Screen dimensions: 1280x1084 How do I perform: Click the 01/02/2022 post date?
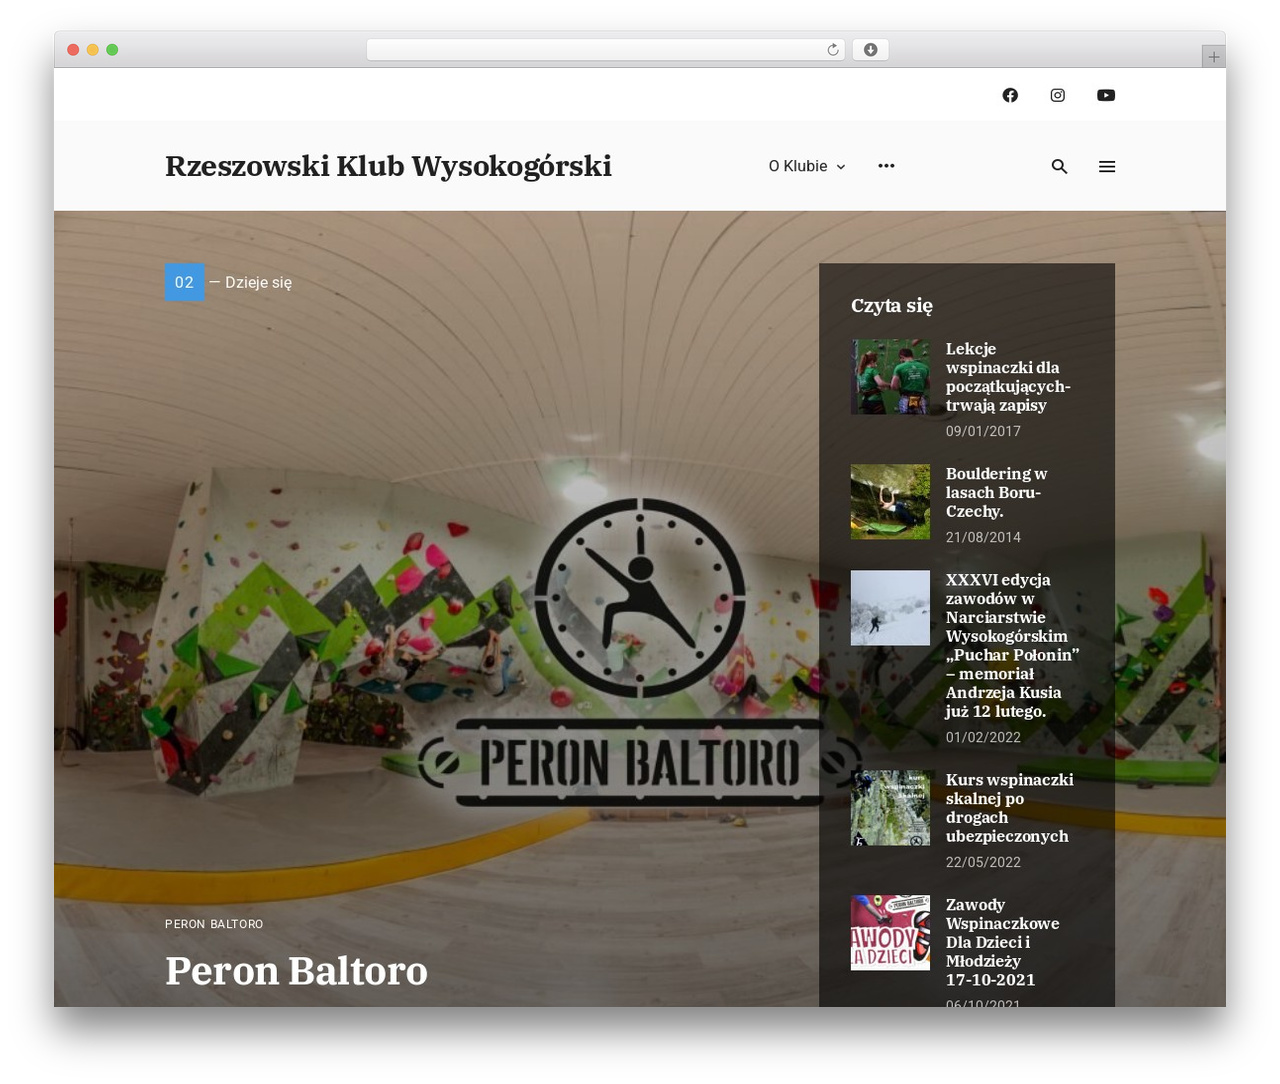point(983,737)
